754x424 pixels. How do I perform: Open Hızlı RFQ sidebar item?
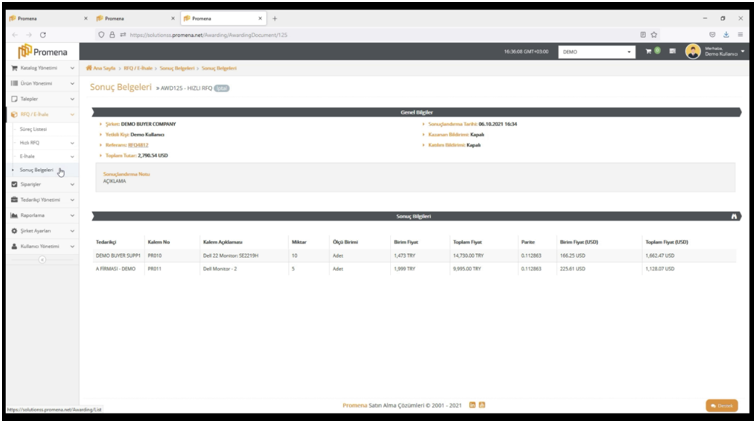pyautogui.click(x=30, y=143)
